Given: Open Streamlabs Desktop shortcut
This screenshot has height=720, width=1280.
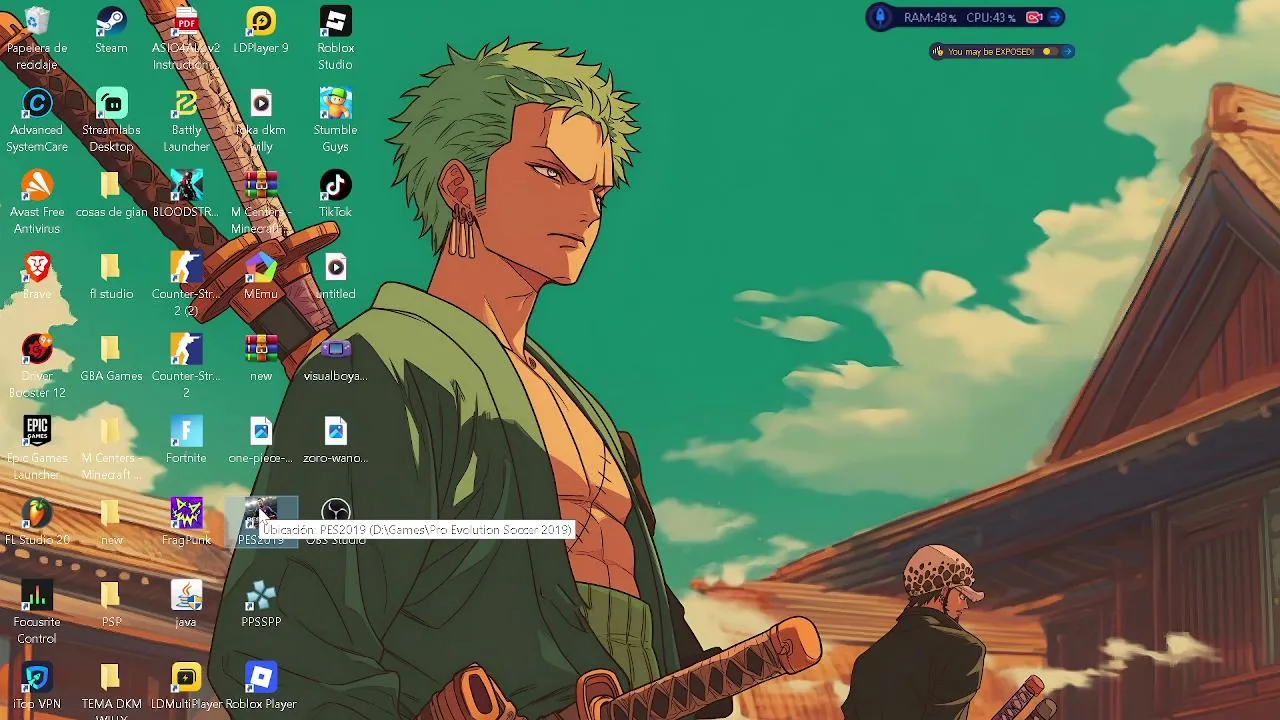Looking at the screenshot, I should click(x=111, y=120).
